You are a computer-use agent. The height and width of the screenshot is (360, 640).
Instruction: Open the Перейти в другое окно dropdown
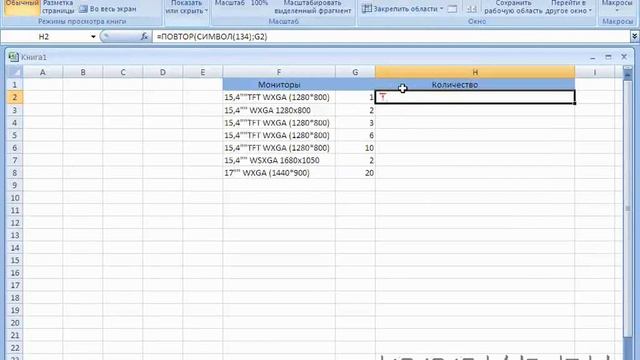[x=568, y=7]
